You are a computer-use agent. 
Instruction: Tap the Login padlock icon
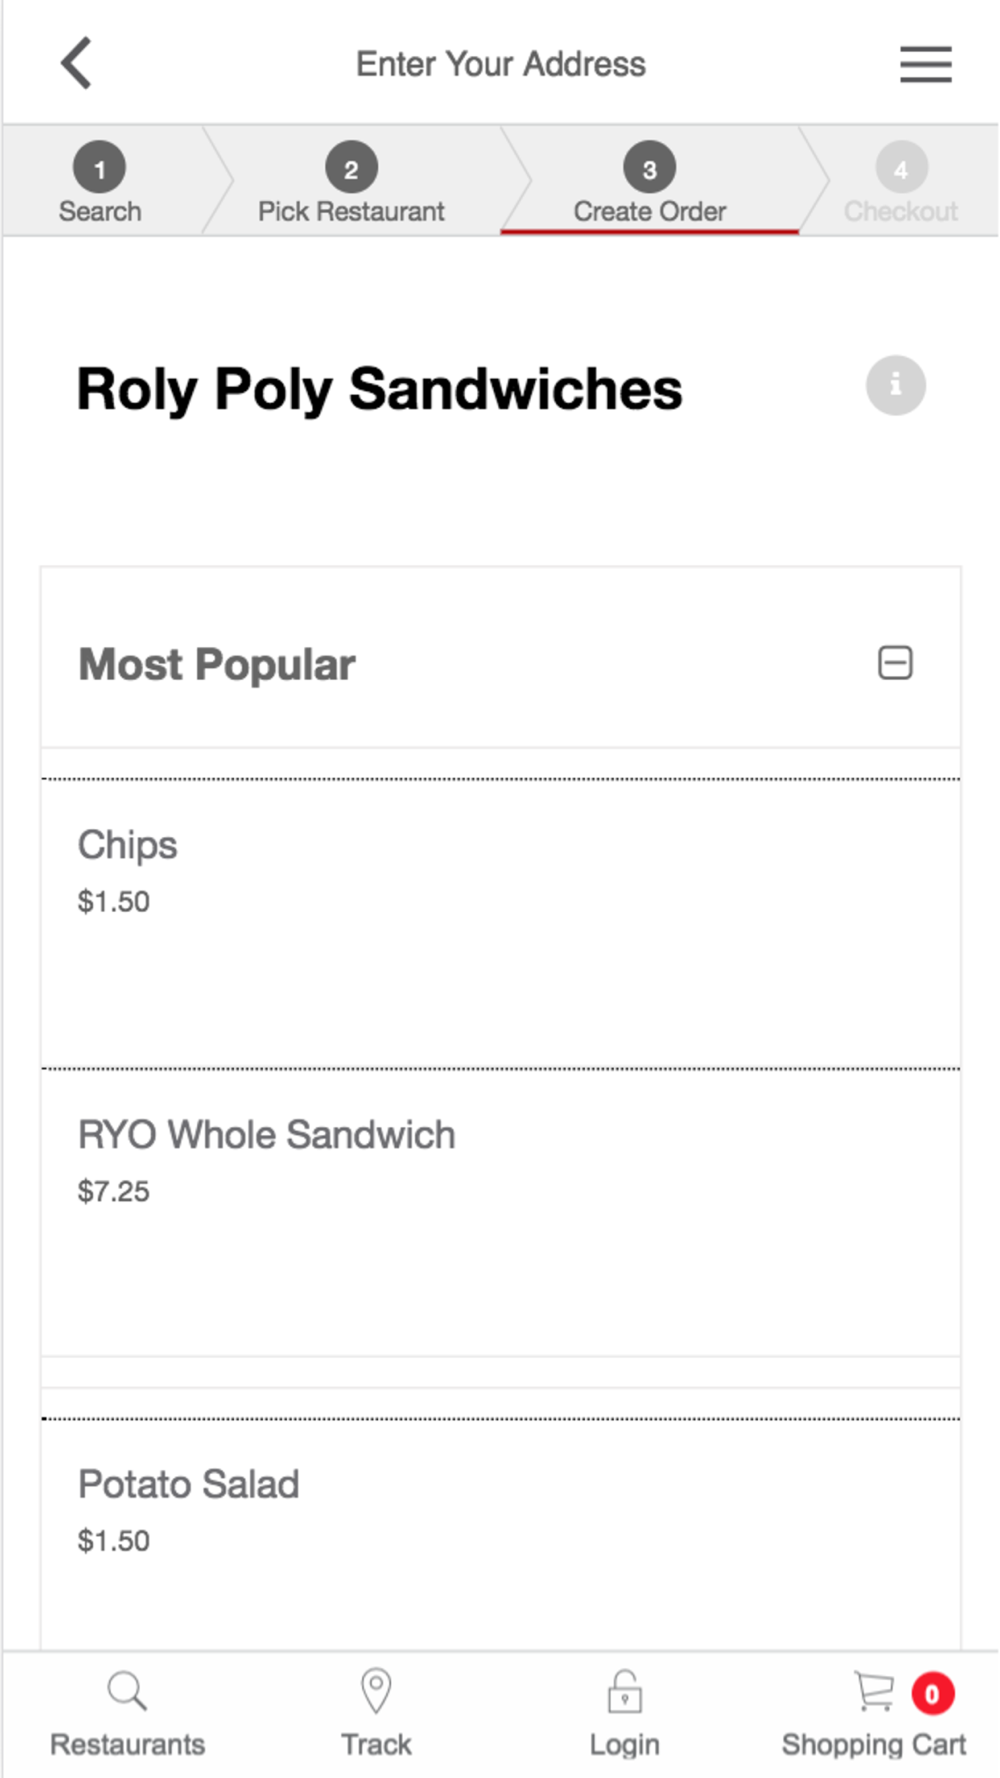pyautogui.click(x=624, y=1693)
